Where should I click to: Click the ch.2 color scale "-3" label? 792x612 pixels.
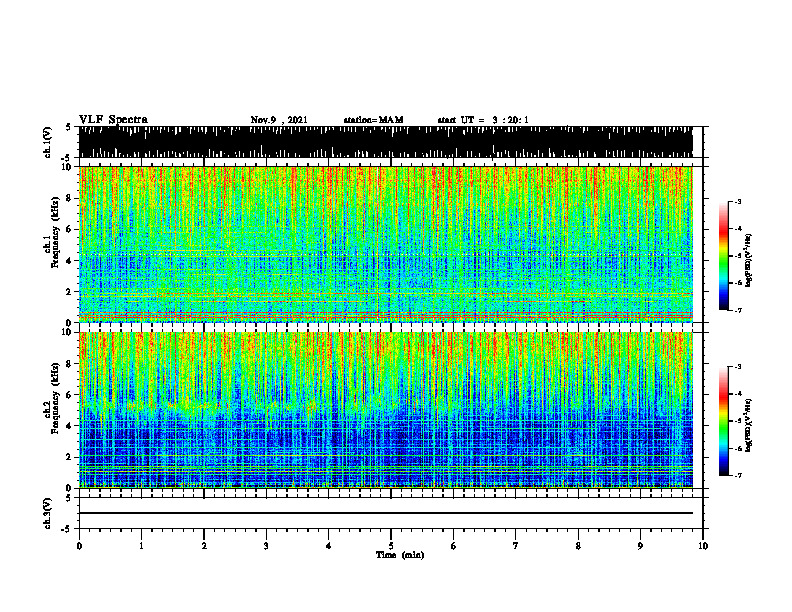click(x=738, y=367)
